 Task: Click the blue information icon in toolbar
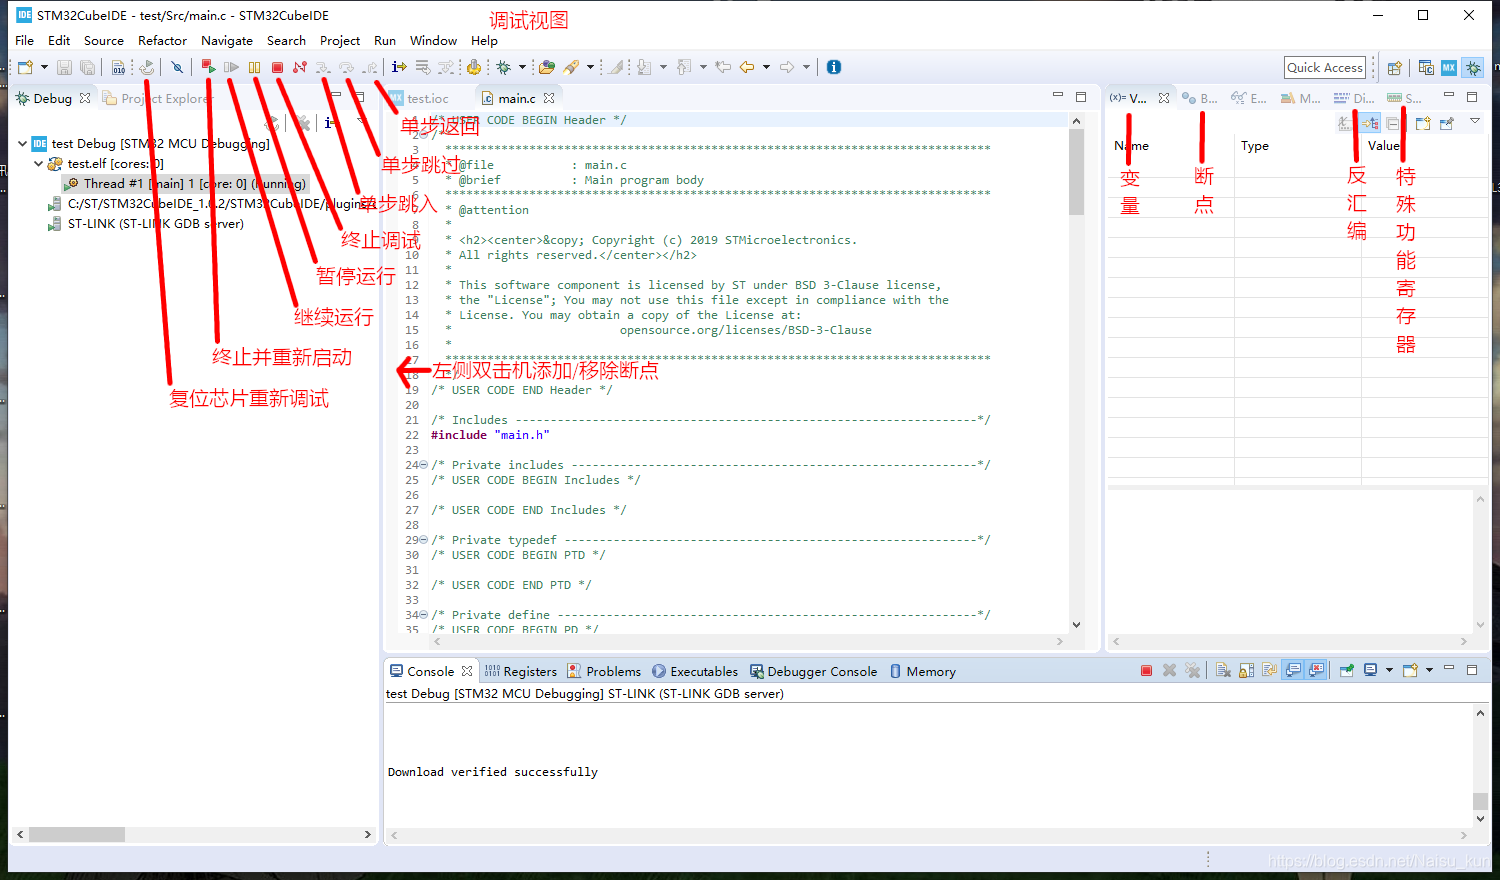833,67
